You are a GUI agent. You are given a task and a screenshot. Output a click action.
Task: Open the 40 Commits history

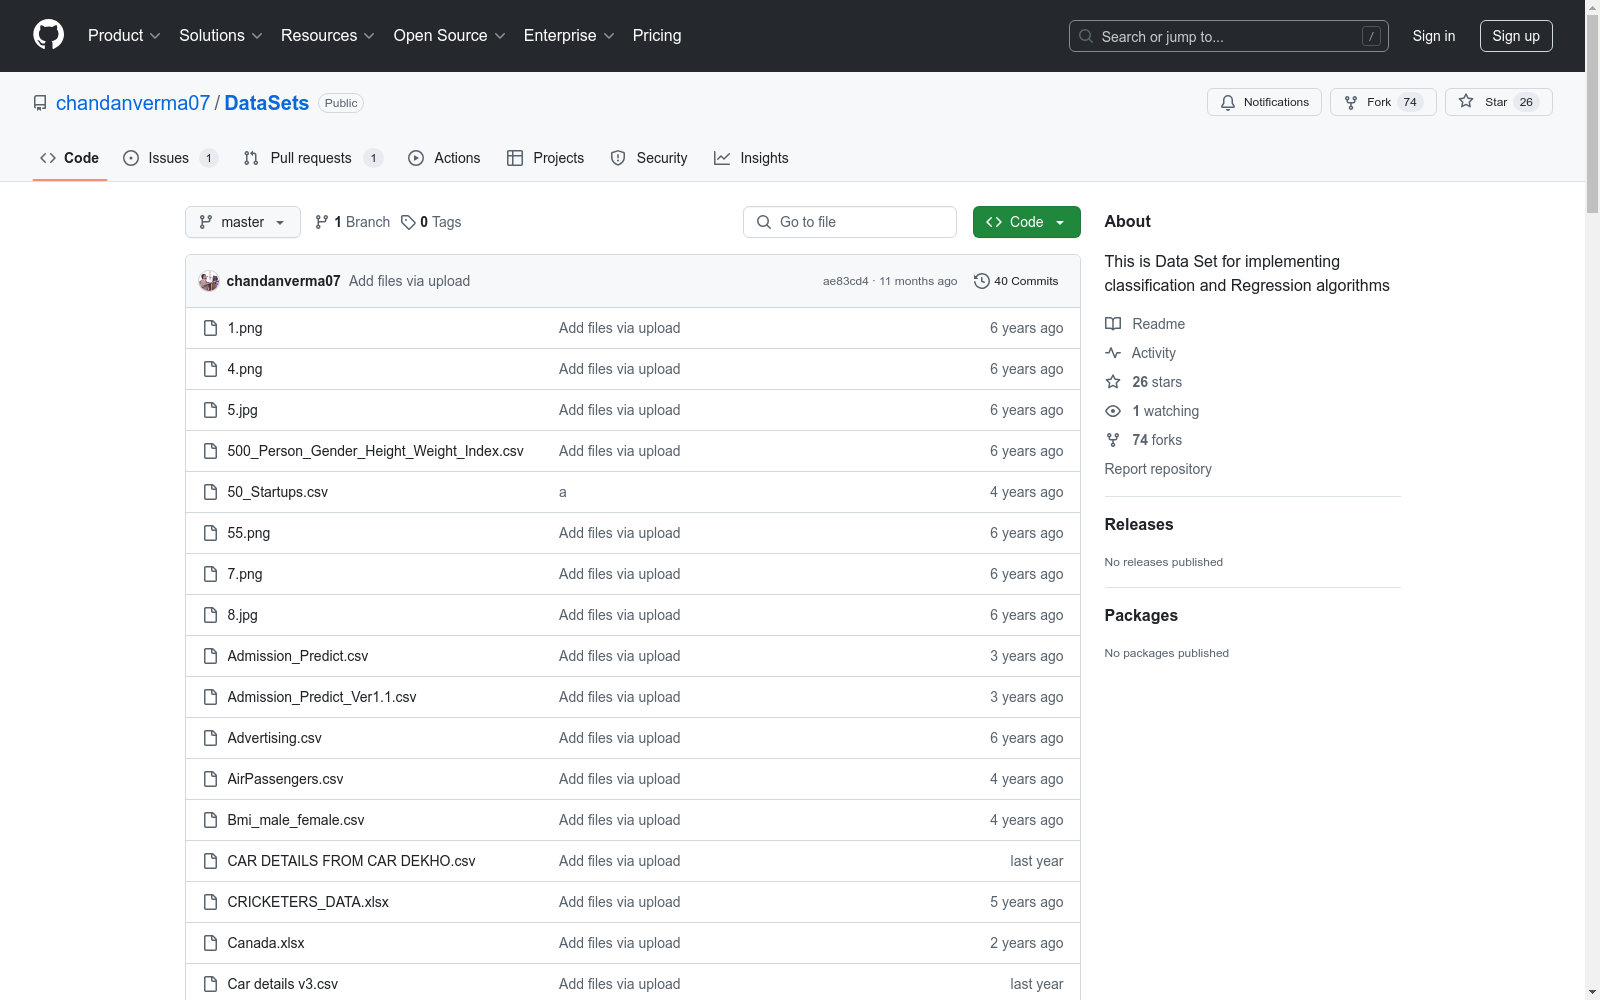1016,281
